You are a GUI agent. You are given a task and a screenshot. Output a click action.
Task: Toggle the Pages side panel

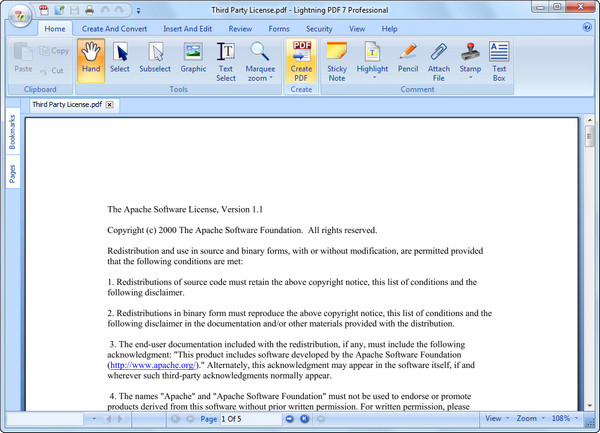tap(12, 174)
